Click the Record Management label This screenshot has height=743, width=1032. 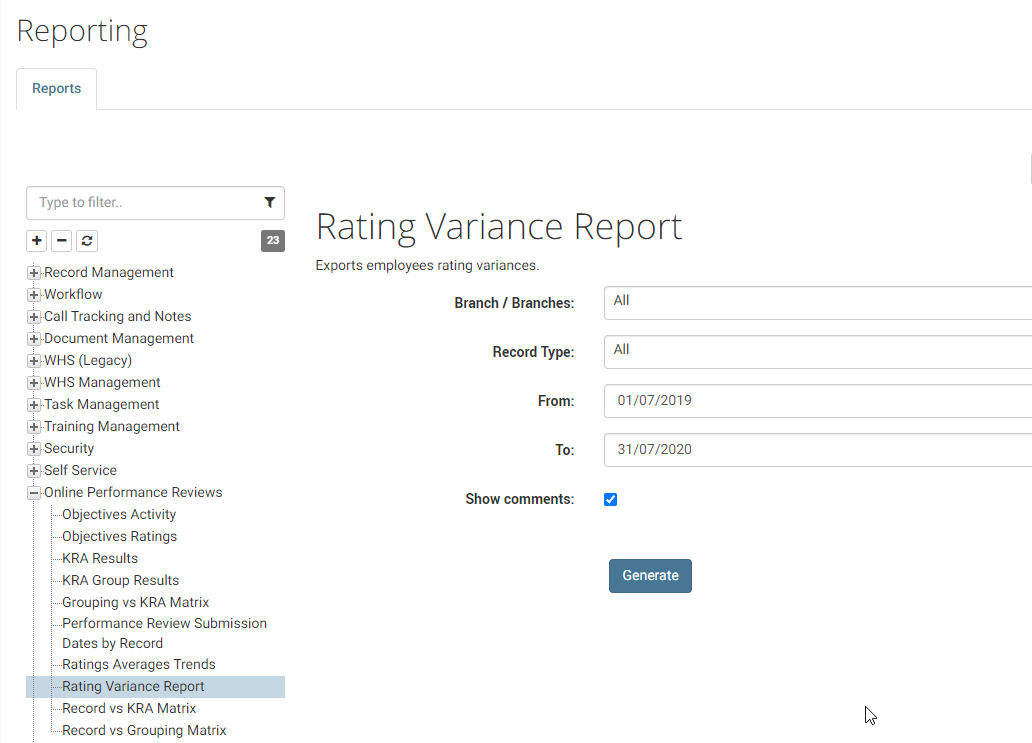[x=109, y=272]
